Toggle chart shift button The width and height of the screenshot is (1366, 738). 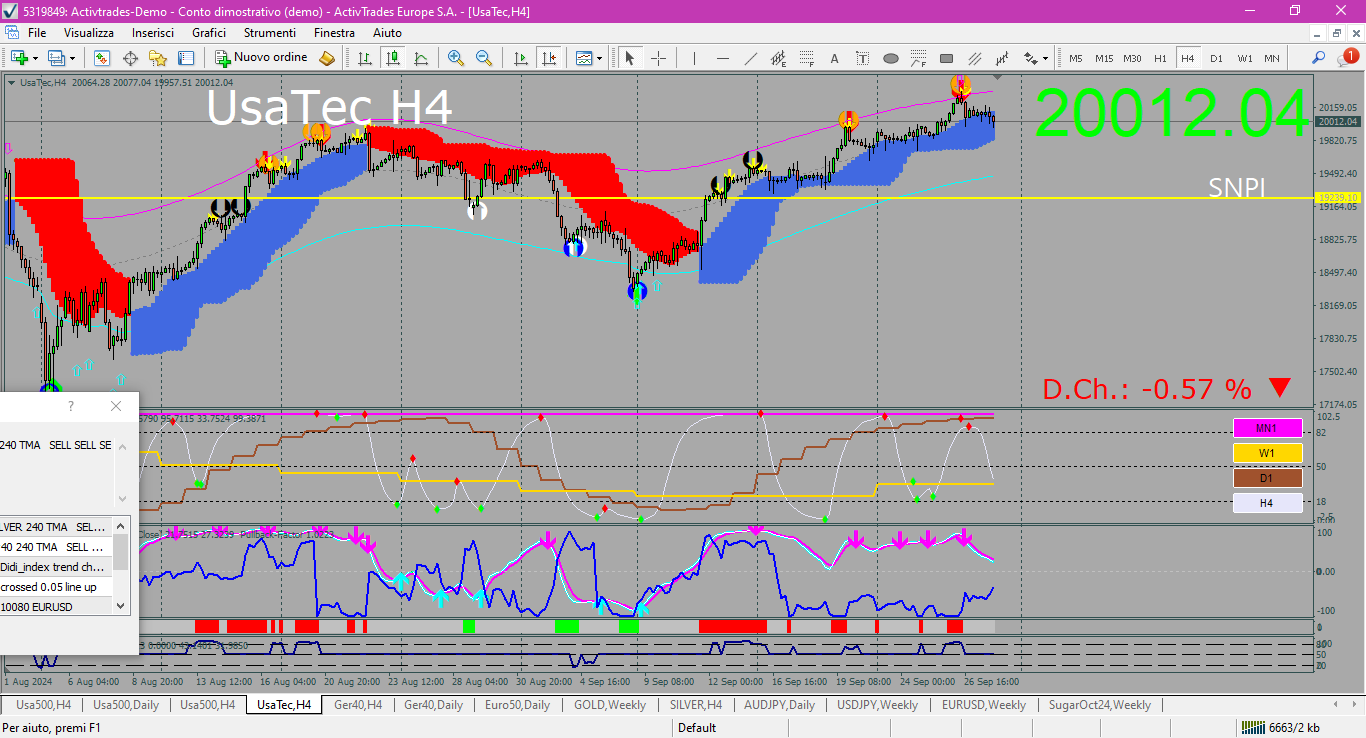click(547, 58)
